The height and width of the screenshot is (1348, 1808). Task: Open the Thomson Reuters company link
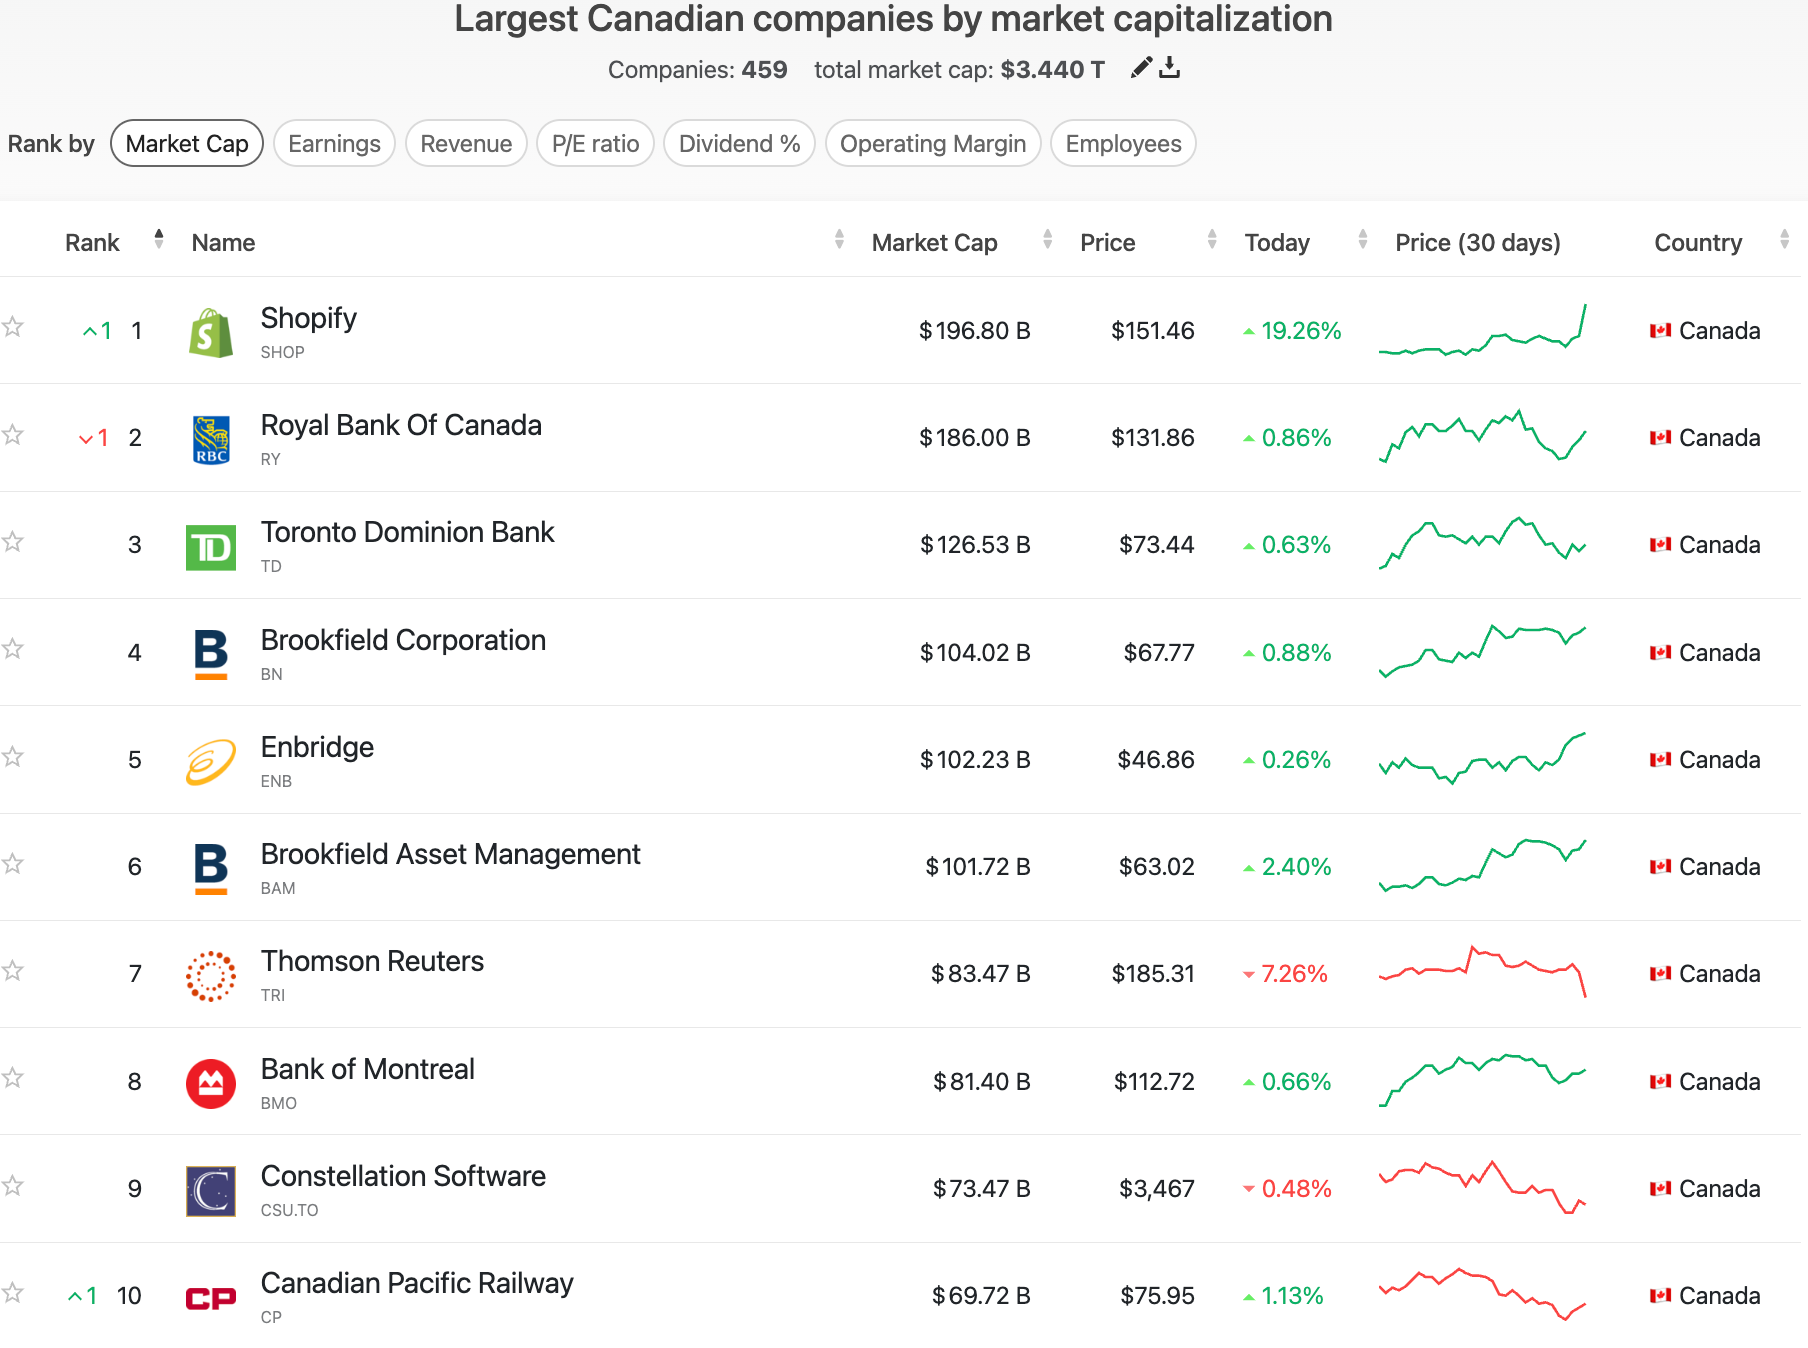click(372, 961)
